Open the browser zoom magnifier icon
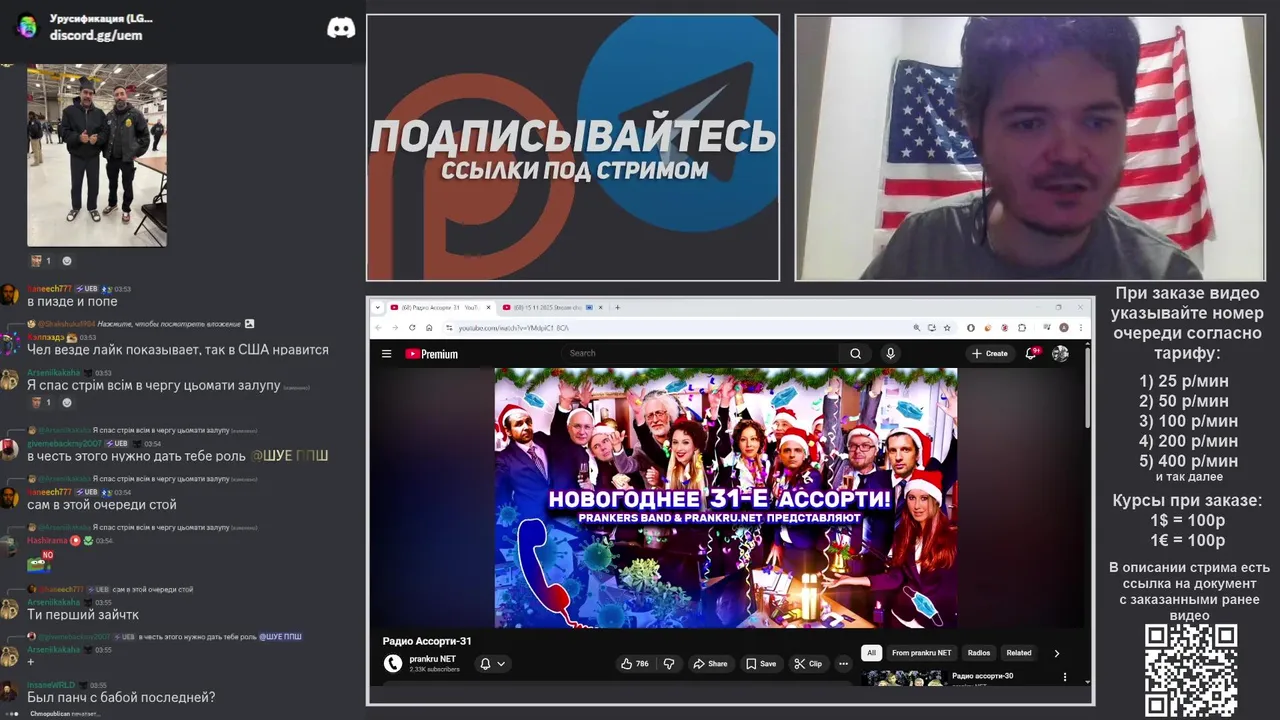The image size is (1280, 720). tap(917, 328)
